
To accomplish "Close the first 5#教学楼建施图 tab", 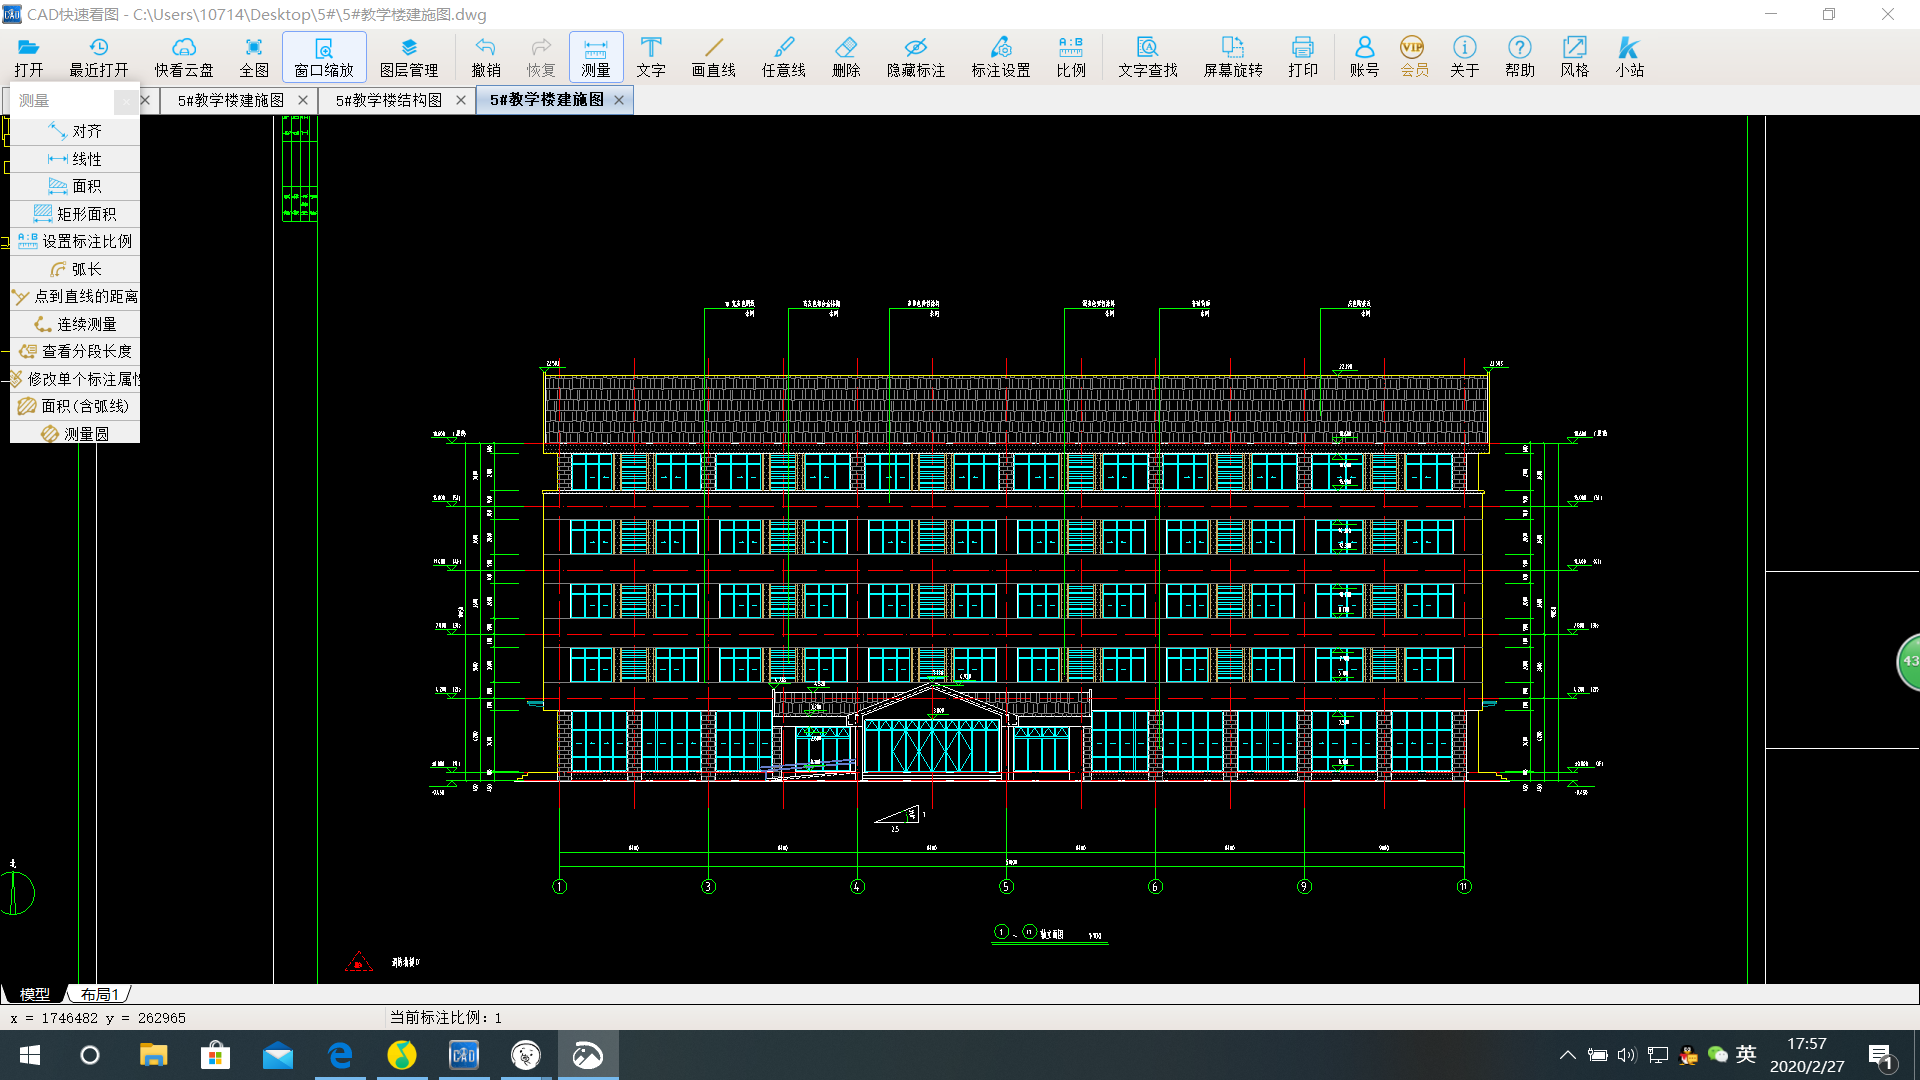I will [x=303, y=100].
